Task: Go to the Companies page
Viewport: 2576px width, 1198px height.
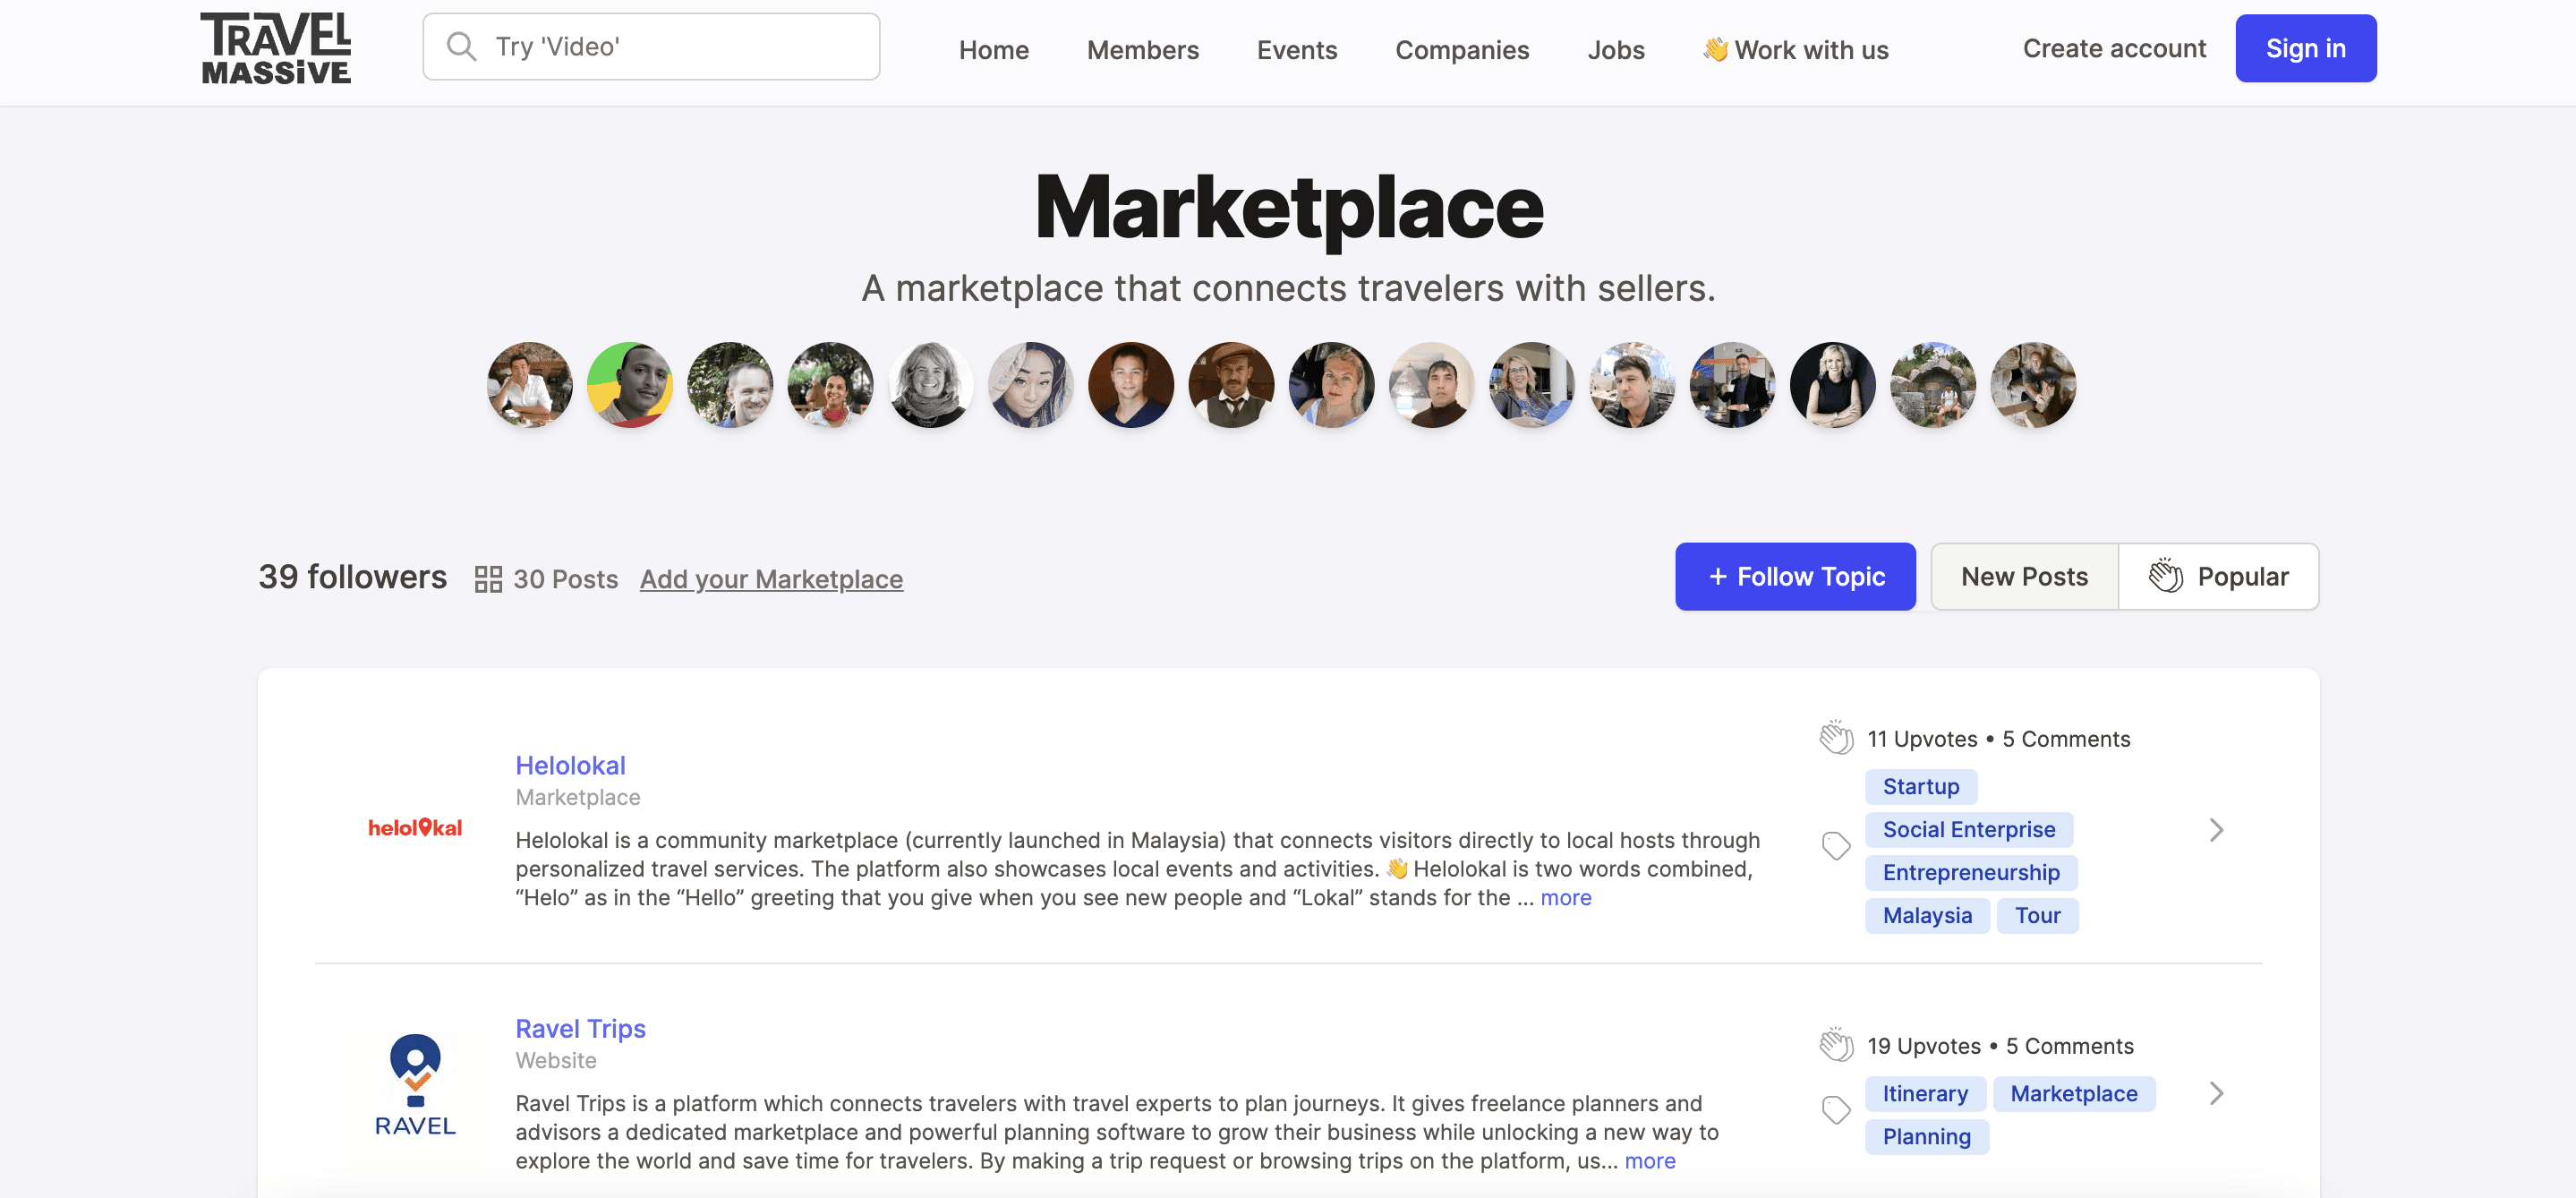Action: pos(1461,50)
